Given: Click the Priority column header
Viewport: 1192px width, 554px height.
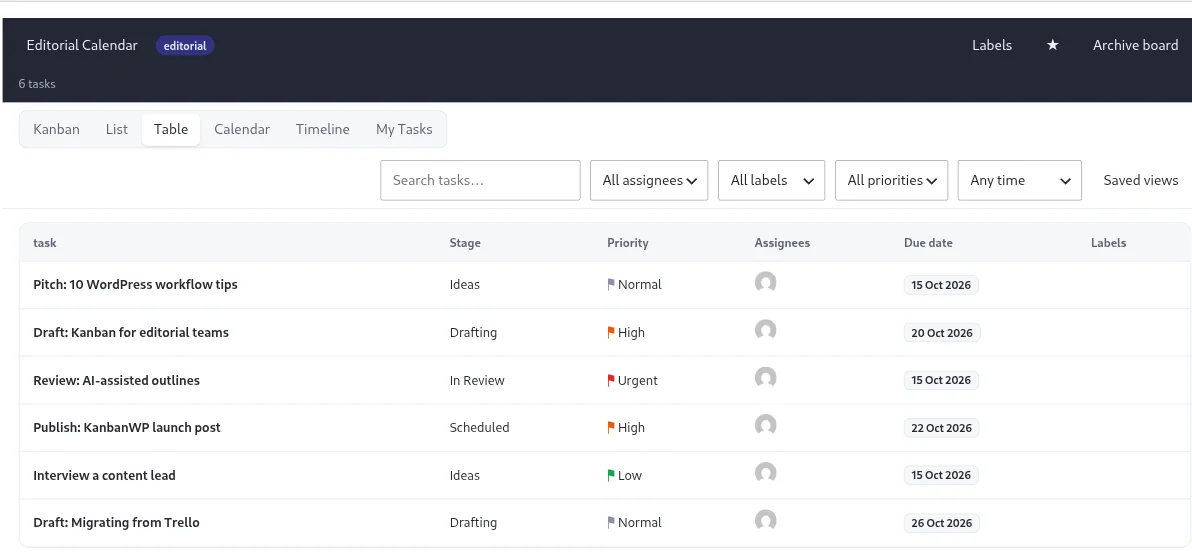Looking at the screenshot, I should [628, 243].
